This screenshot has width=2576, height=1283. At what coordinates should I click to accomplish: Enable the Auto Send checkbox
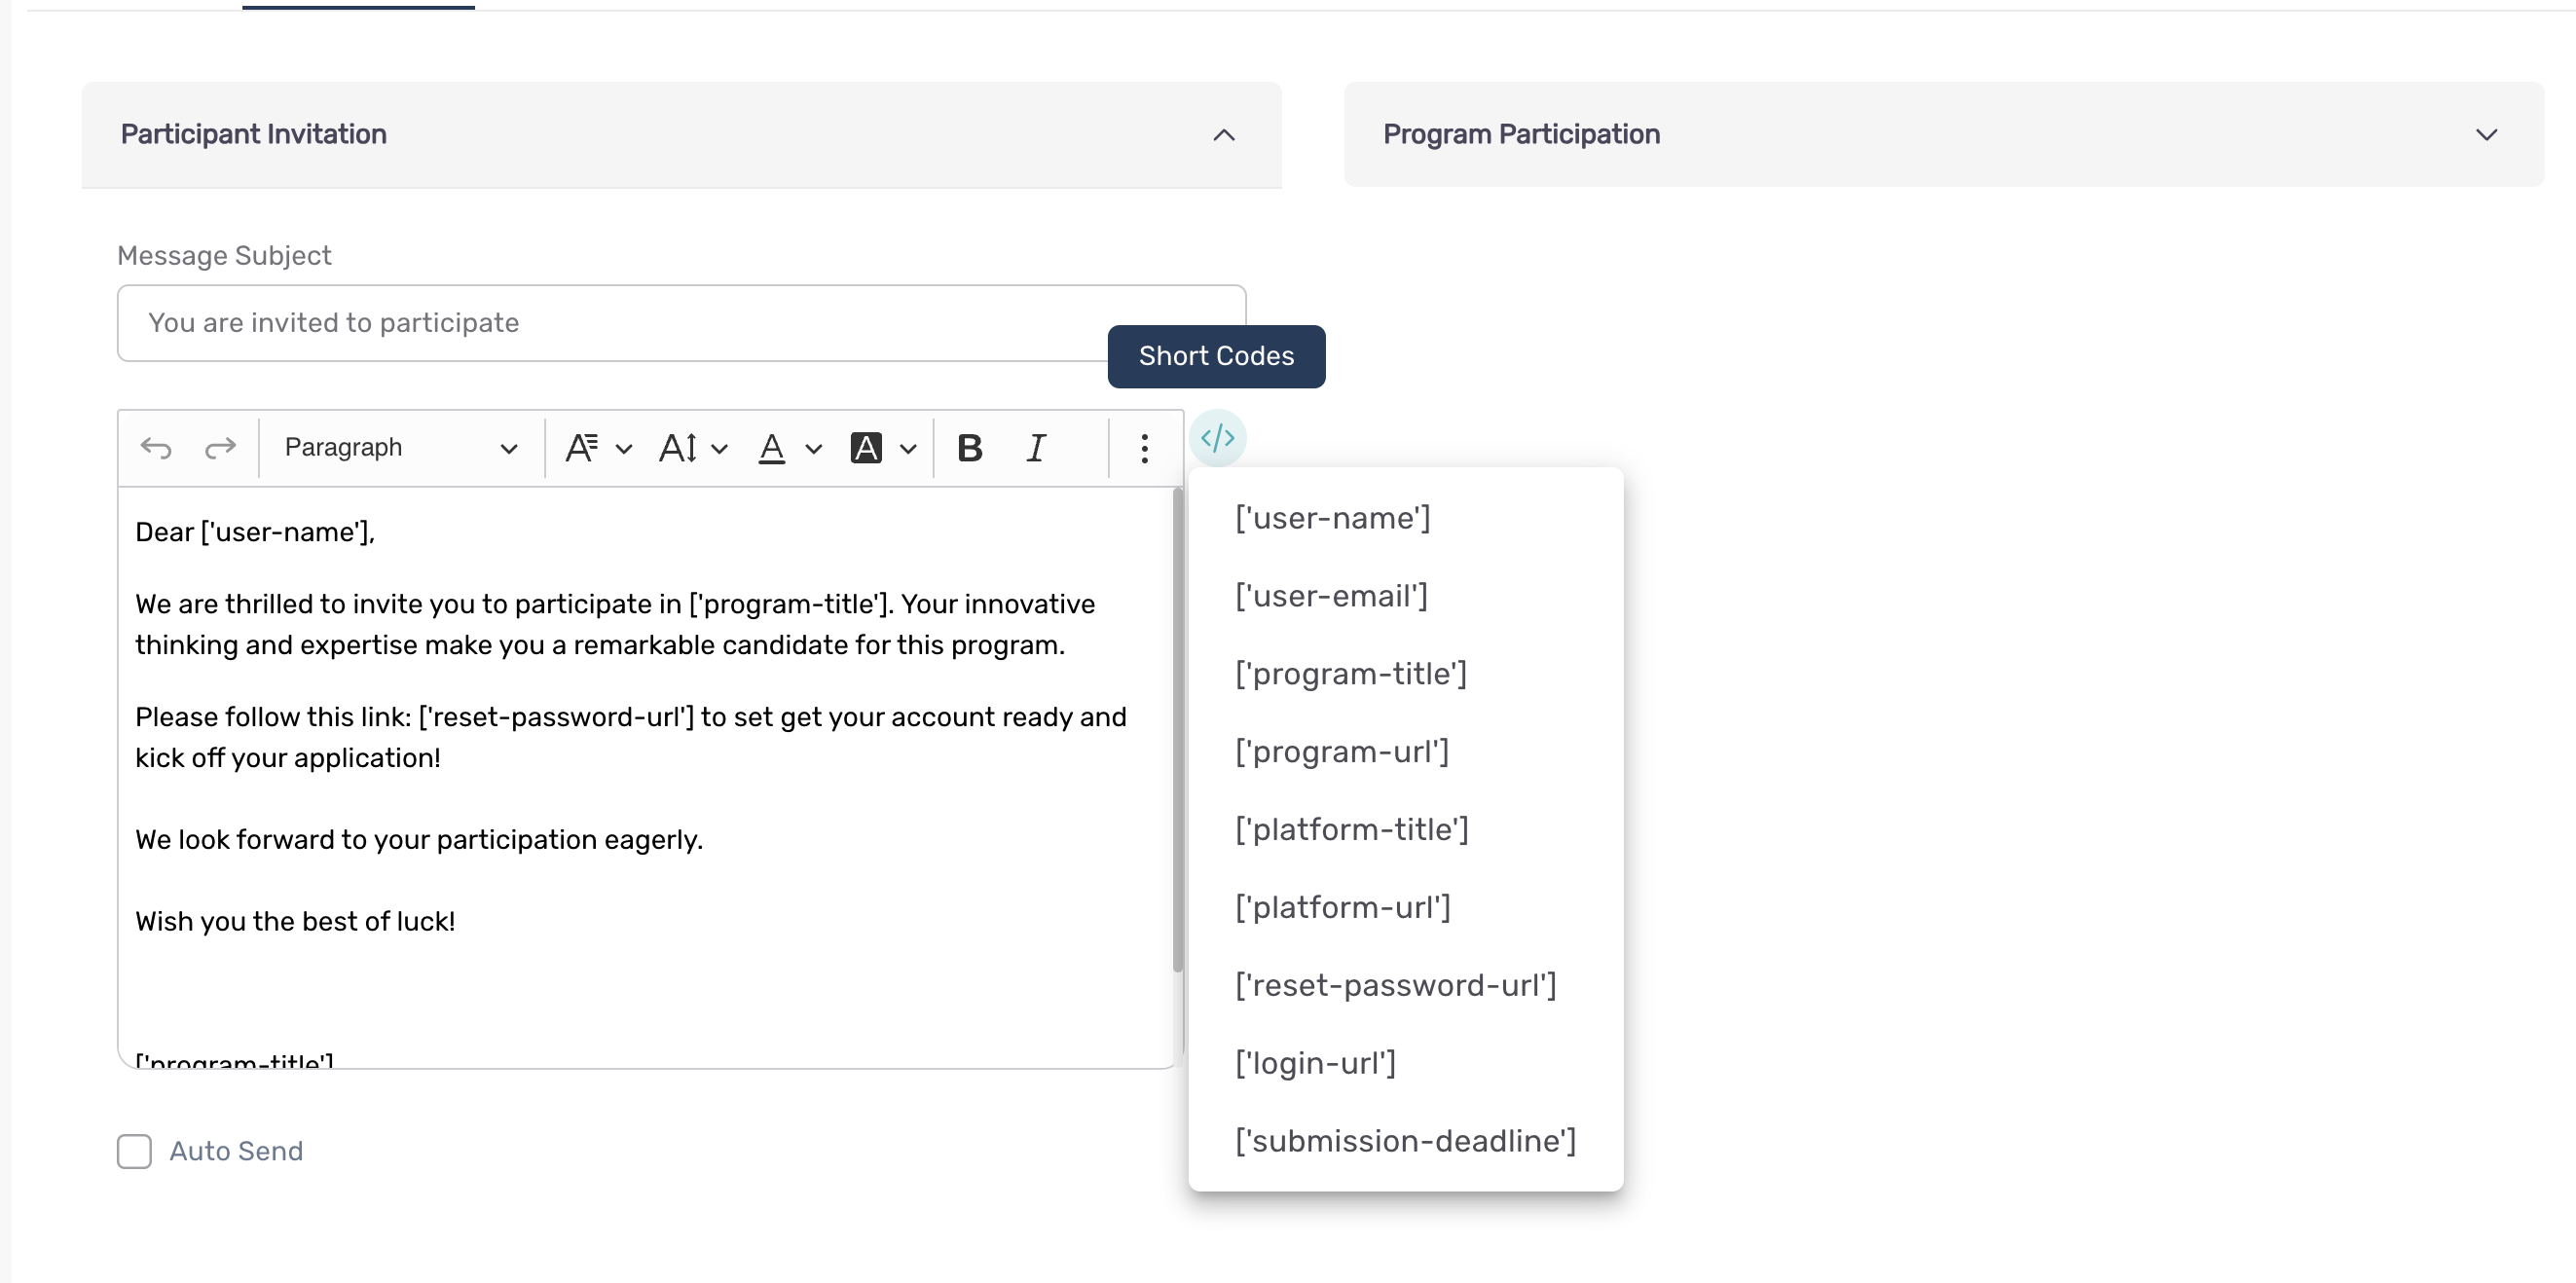(x=134, y=1150)
